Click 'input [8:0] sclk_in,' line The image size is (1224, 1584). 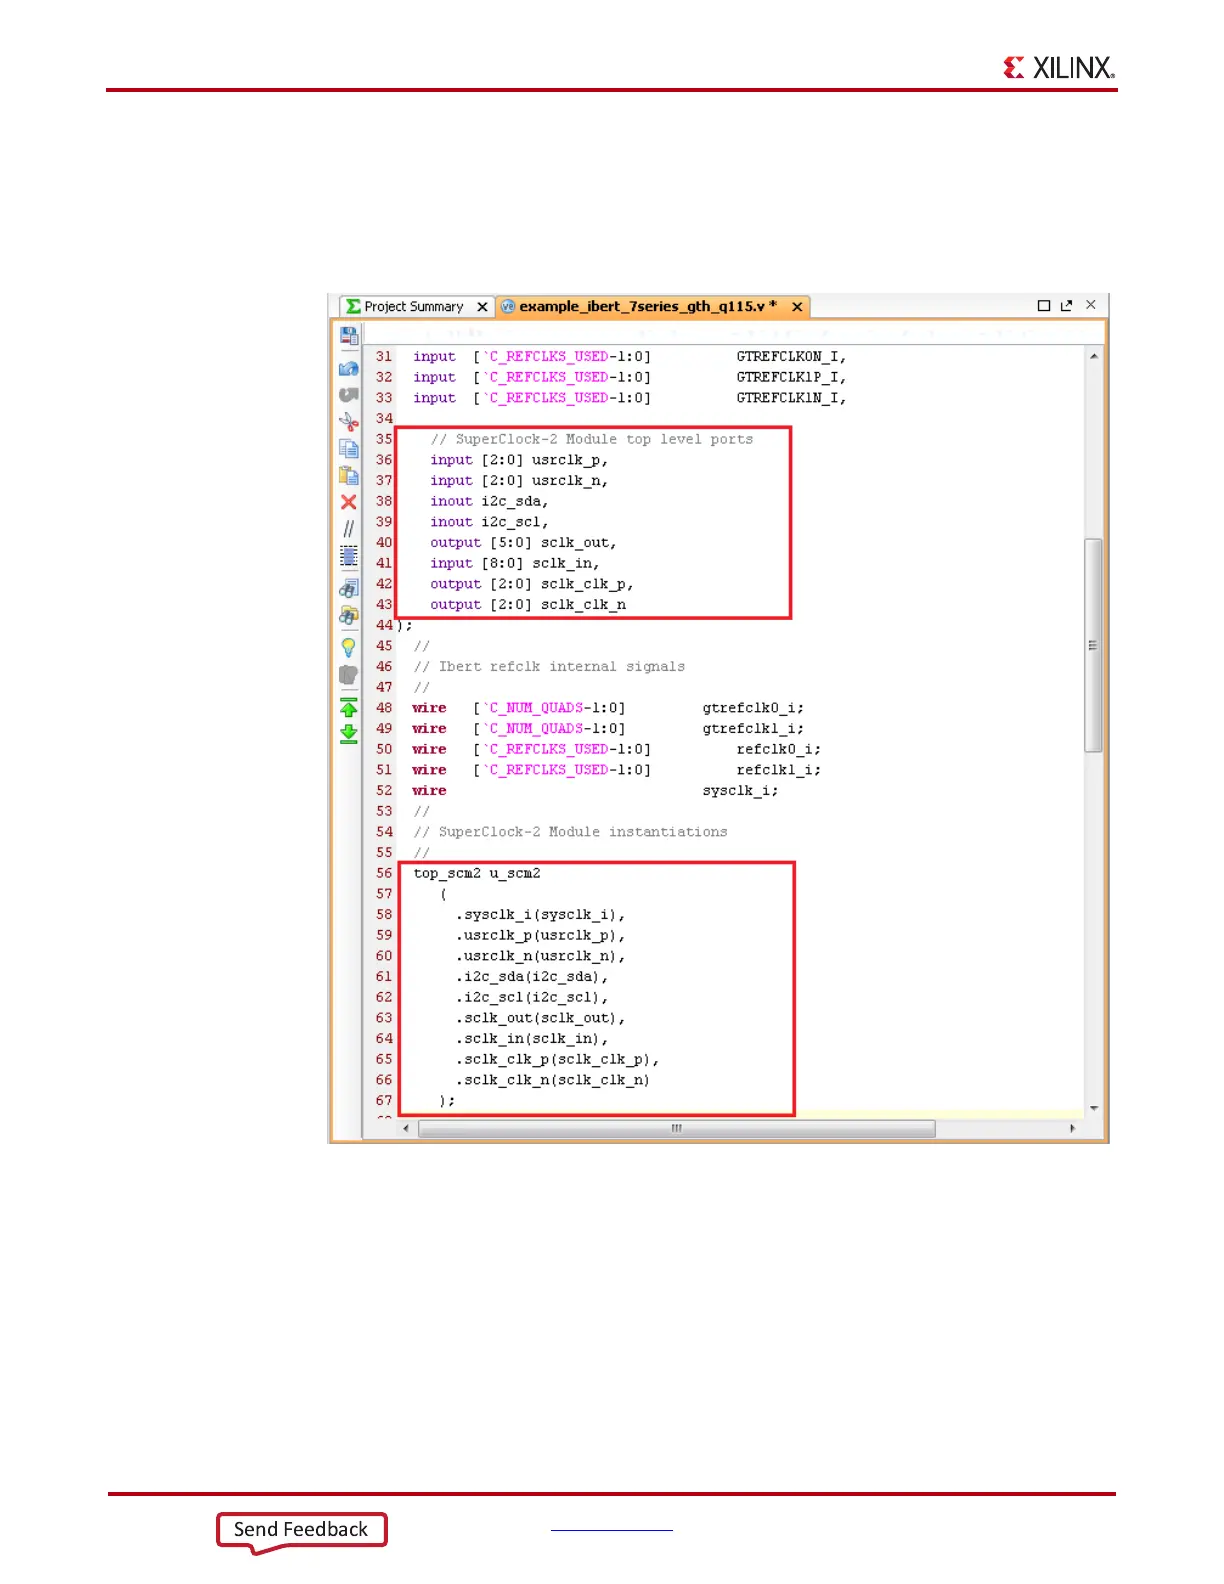pyautogui.click(x=515, y=563)
